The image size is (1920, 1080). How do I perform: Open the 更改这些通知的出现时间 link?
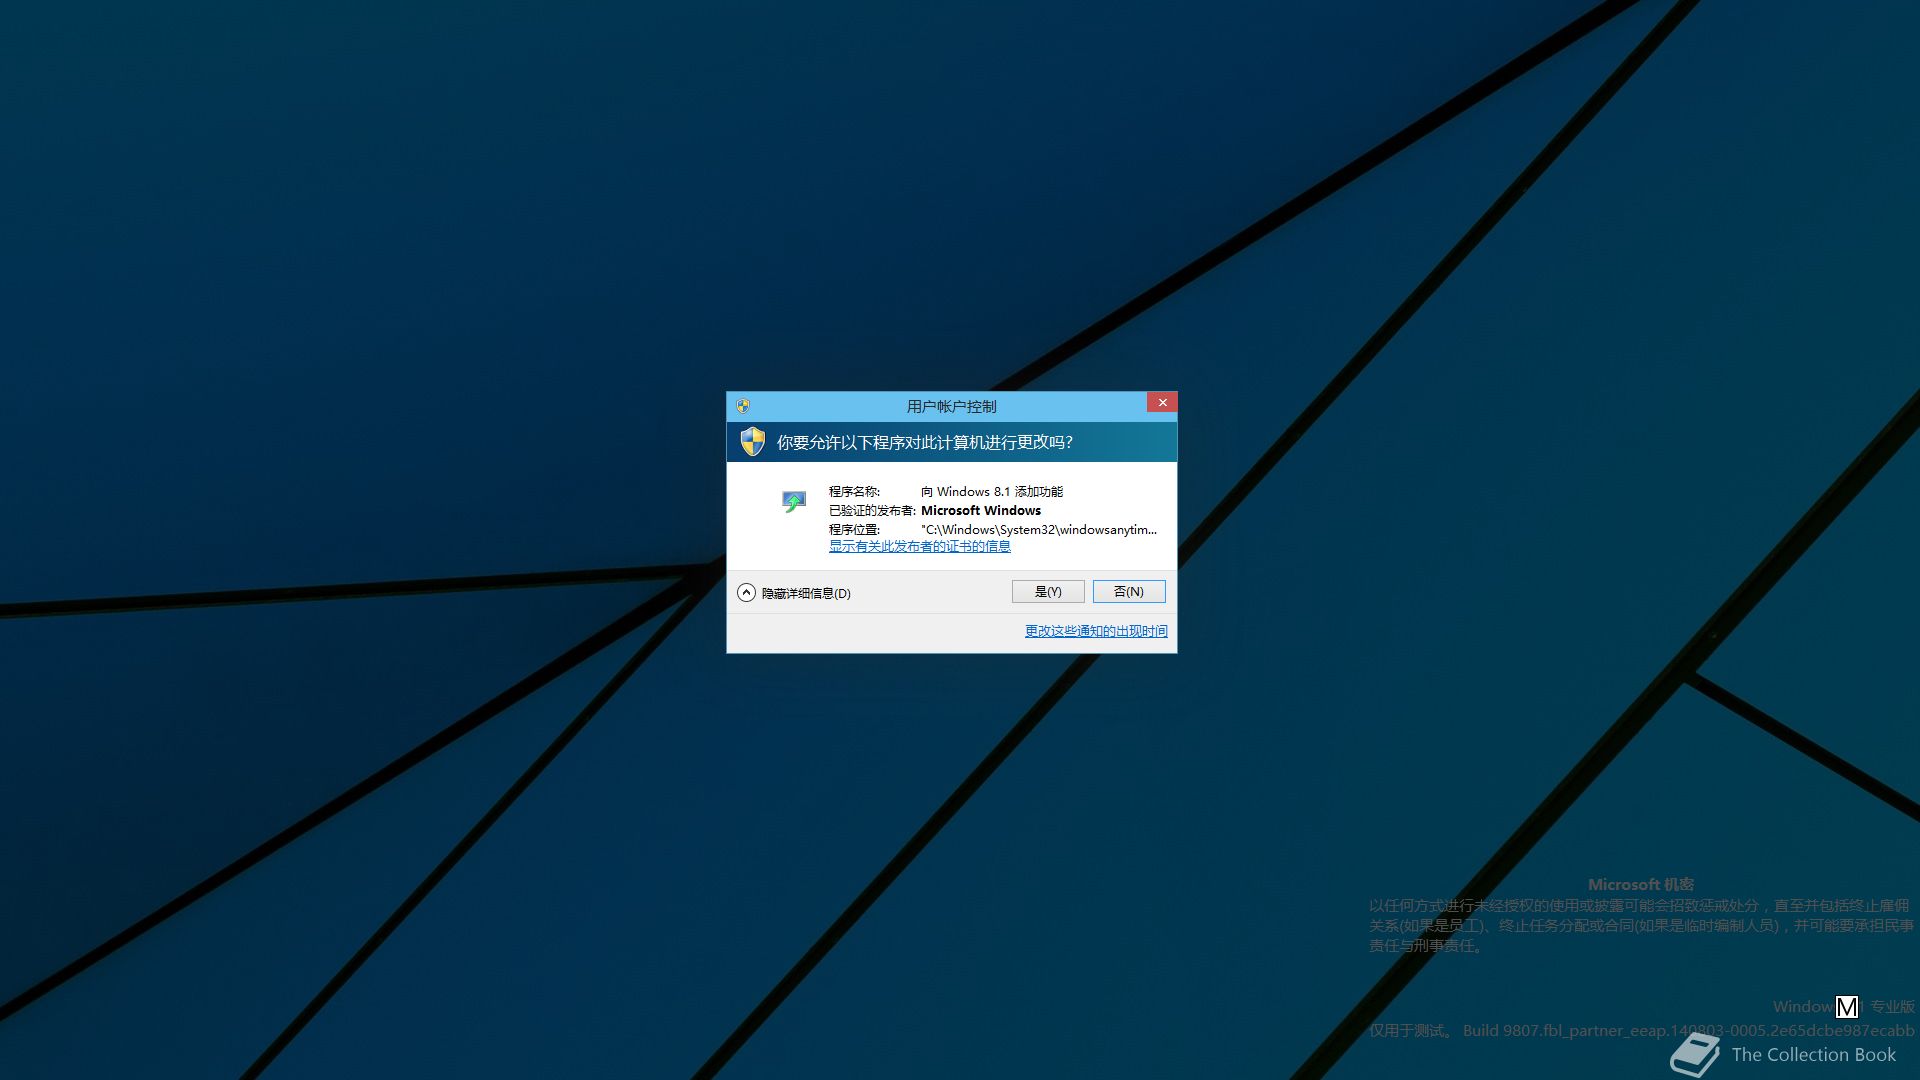pyautogui.click(x=1096, y=631)
